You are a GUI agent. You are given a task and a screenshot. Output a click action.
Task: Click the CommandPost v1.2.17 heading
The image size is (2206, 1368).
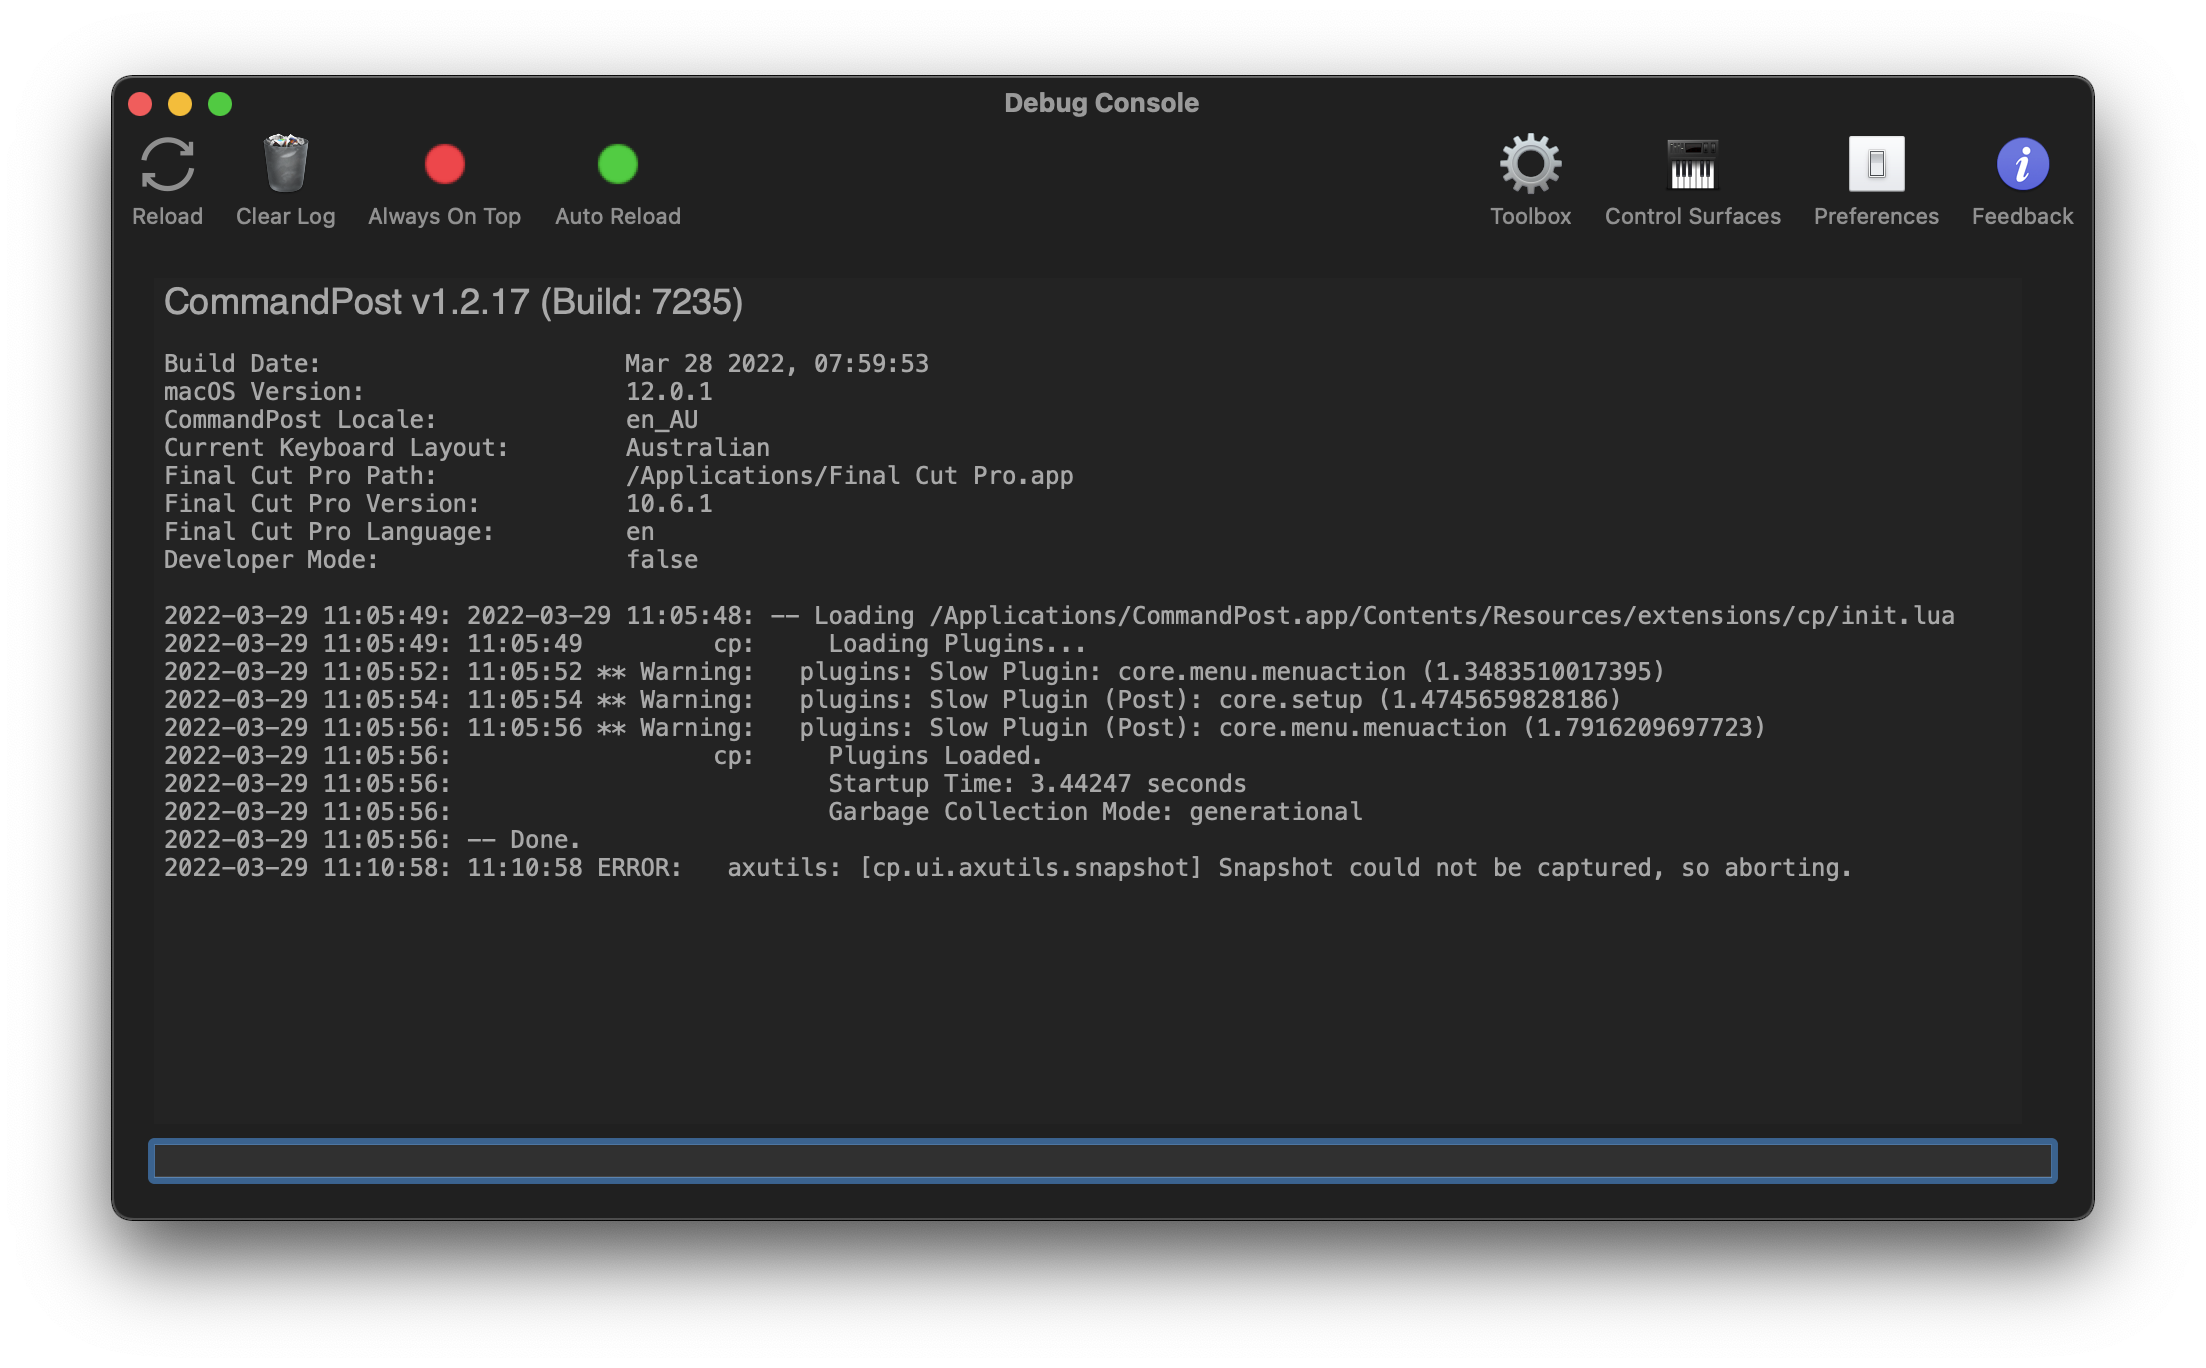click(x=453, y=302)
